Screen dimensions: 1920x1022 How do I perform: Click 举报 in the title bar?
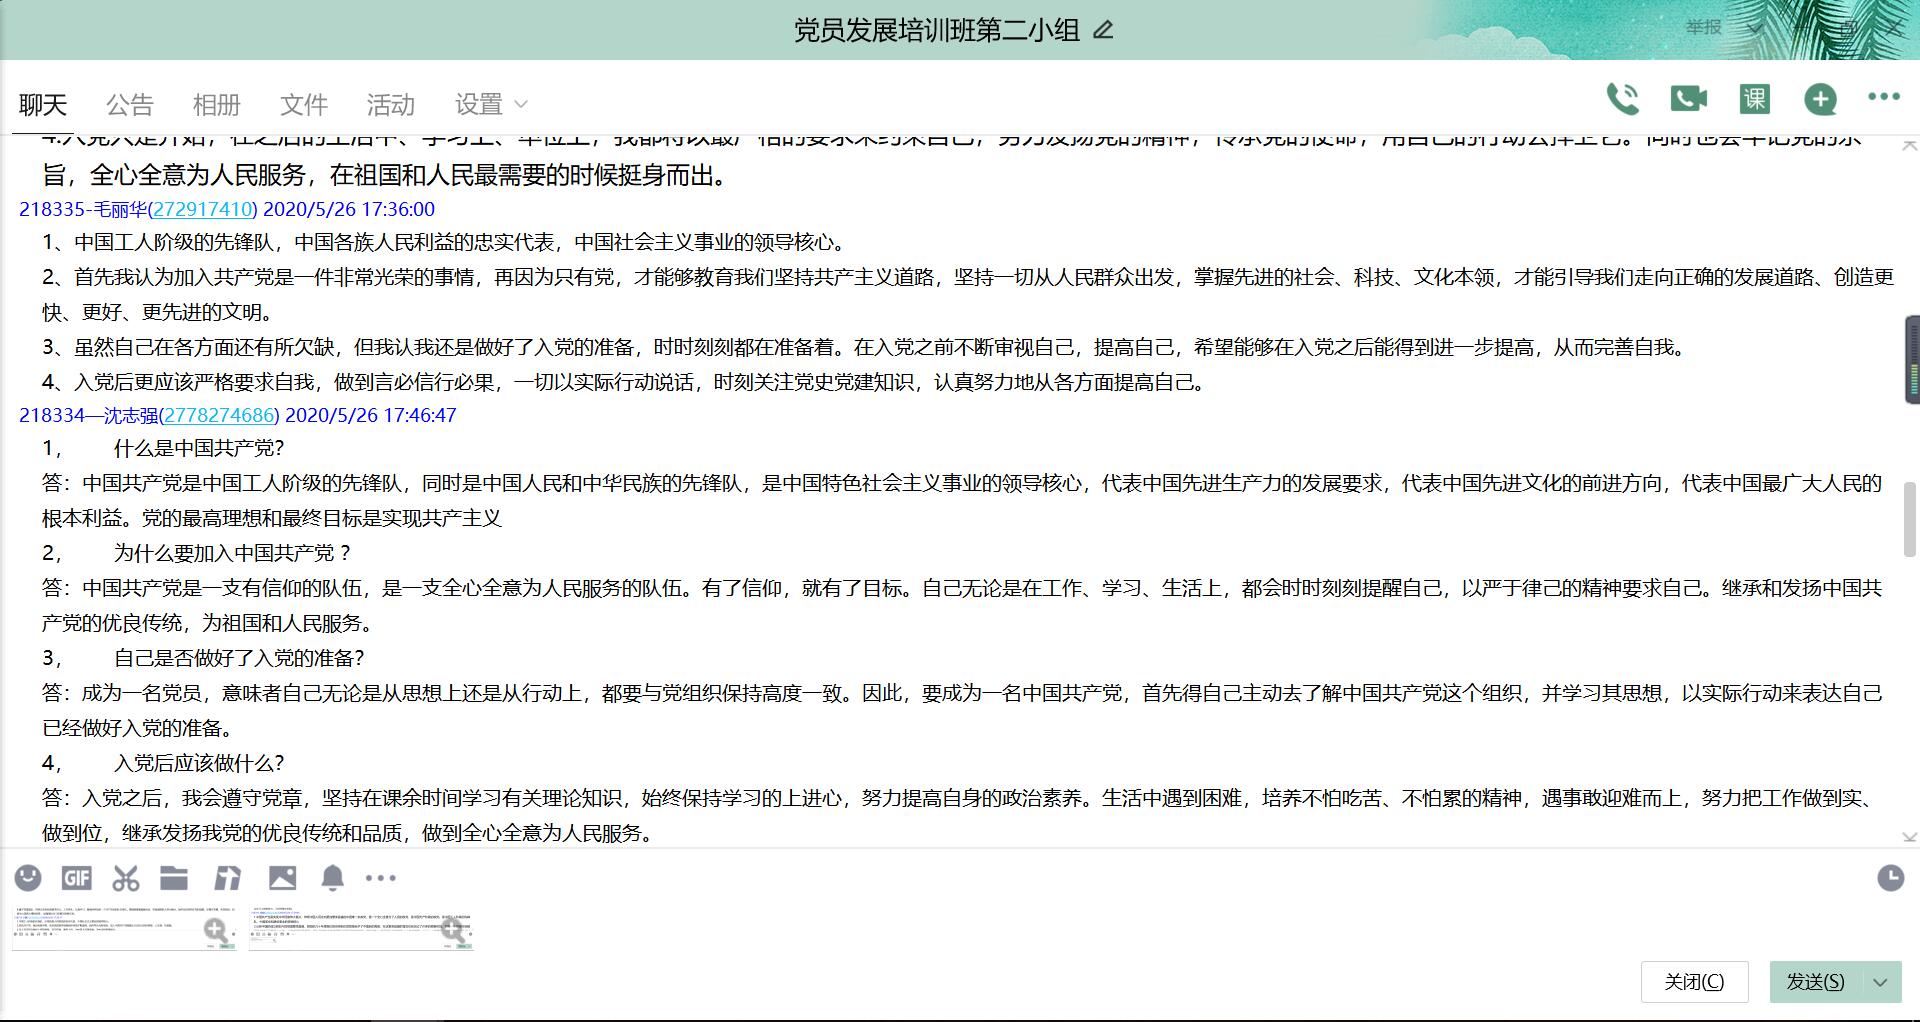(x=1704, y=28)
